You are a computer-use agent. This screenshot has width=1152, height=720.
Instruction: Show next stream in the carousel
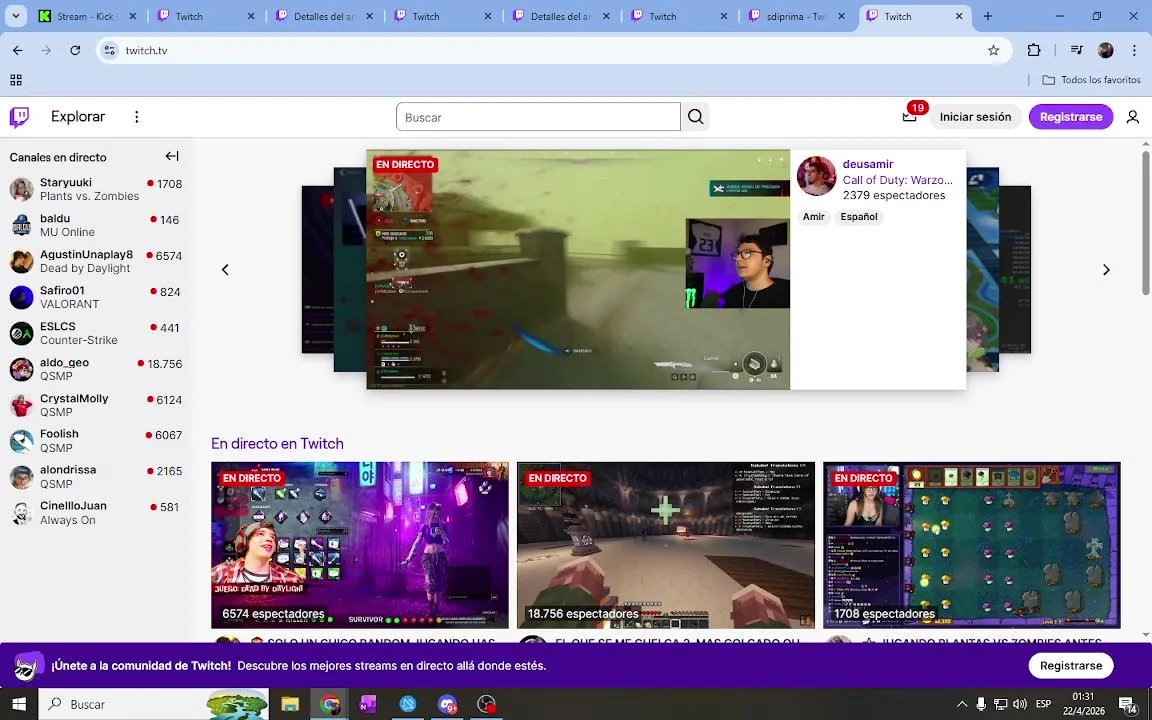(1106, 270)
